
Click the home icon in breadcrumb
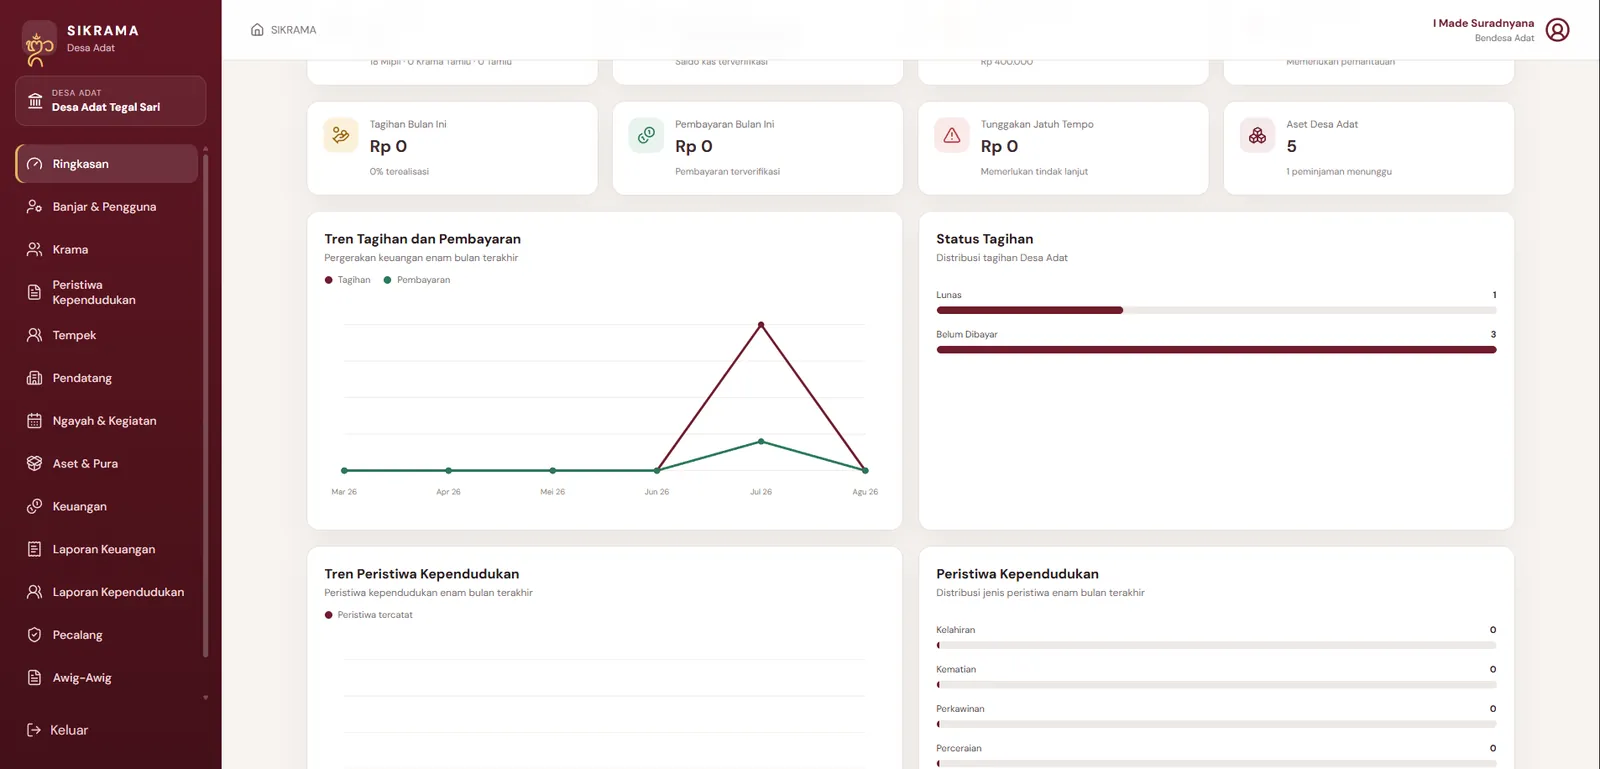(x=257, y=30)
